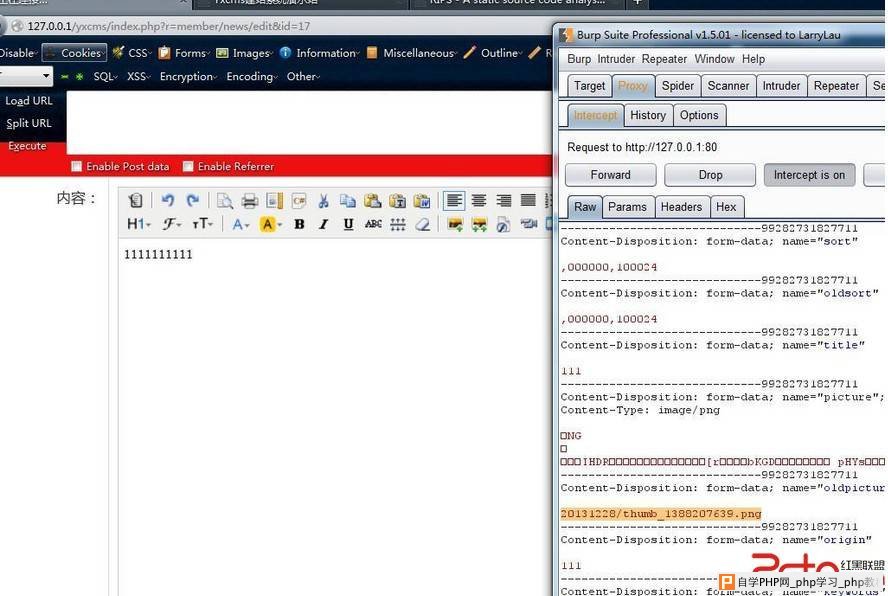This screenshot has height=596, width=888.
Task: Paste as plain text icon
Action: (398, 201)
